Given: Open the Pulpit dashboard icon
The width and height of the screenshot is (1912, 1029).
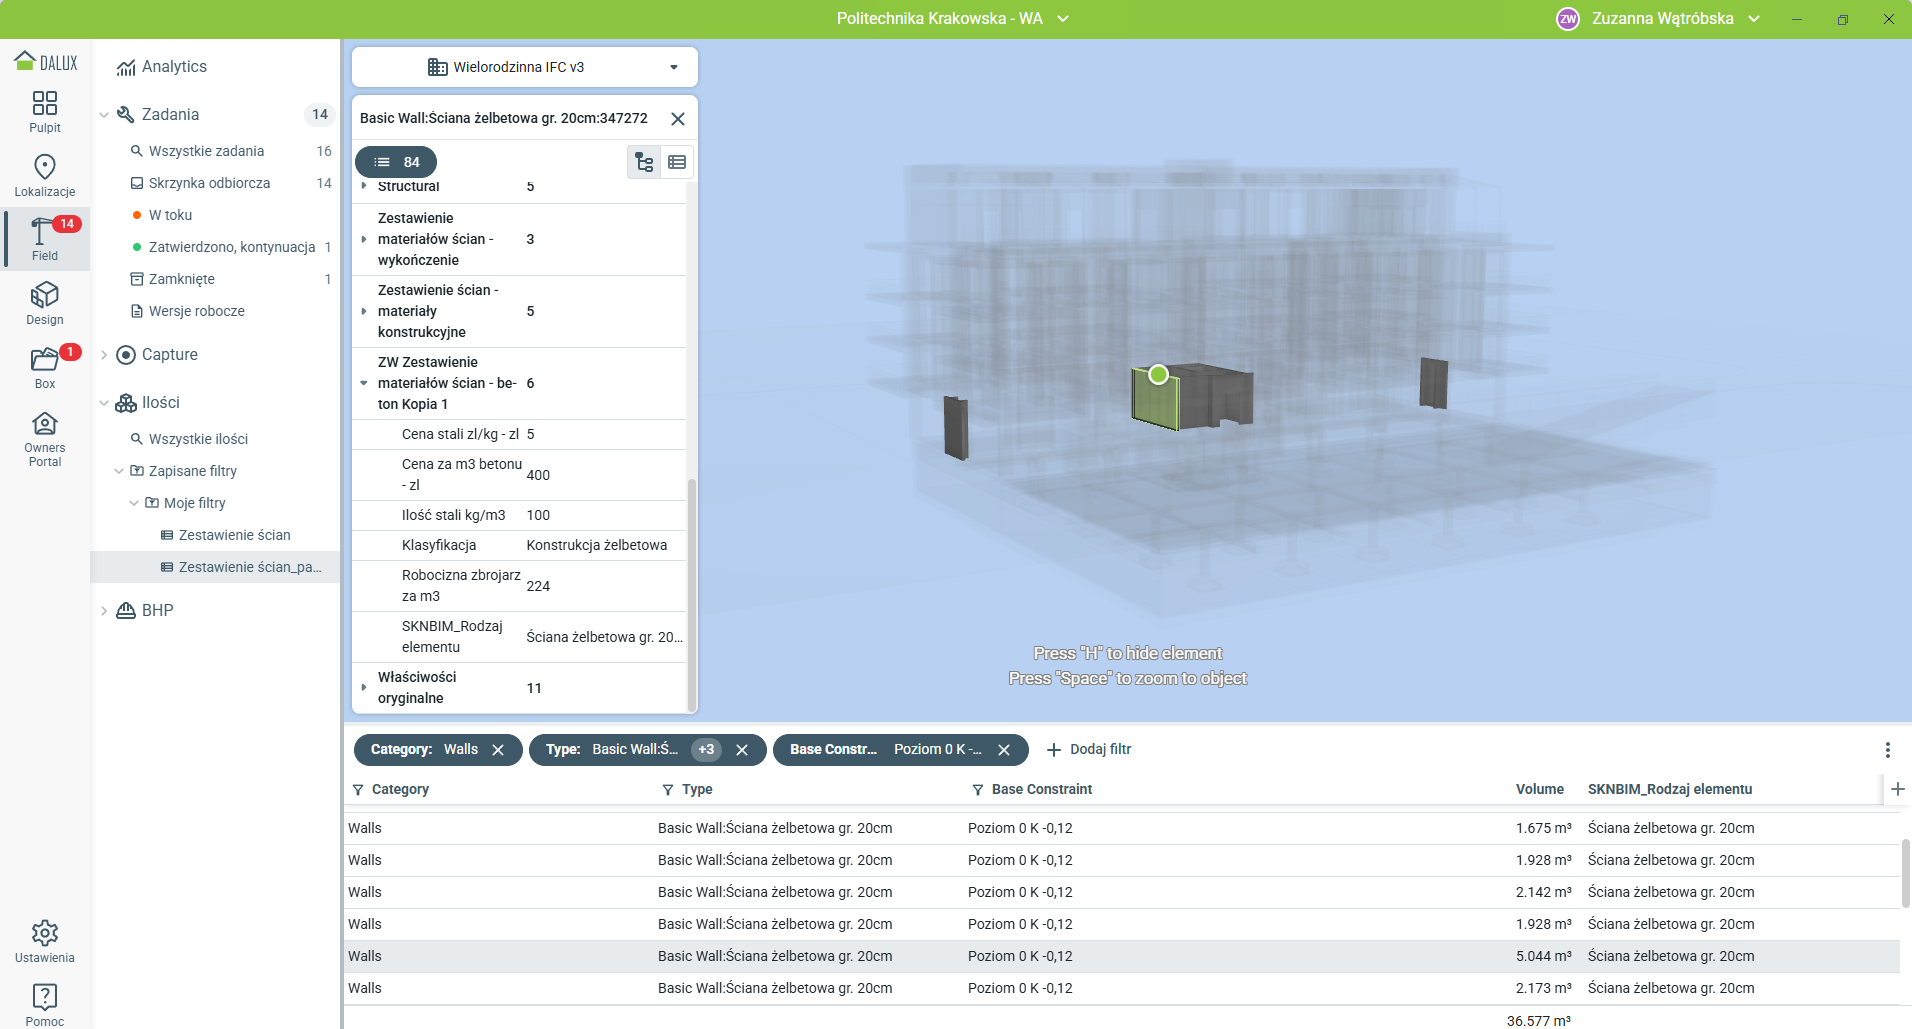Looking at the screenshot, I should coord(45,111).
